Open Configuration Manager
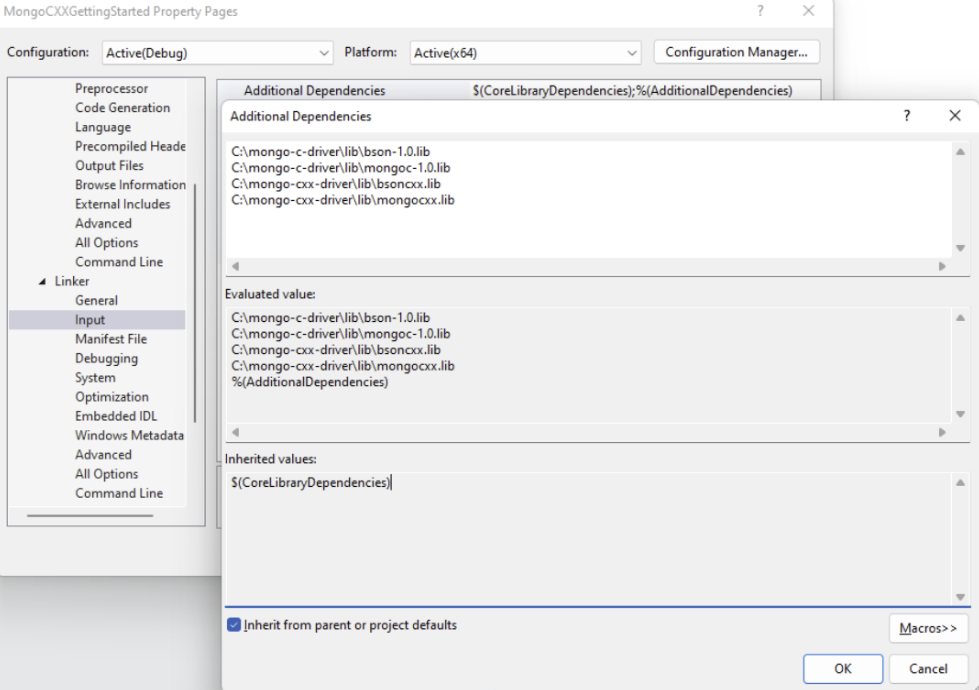979x690 pixels. tap(736, 52)
